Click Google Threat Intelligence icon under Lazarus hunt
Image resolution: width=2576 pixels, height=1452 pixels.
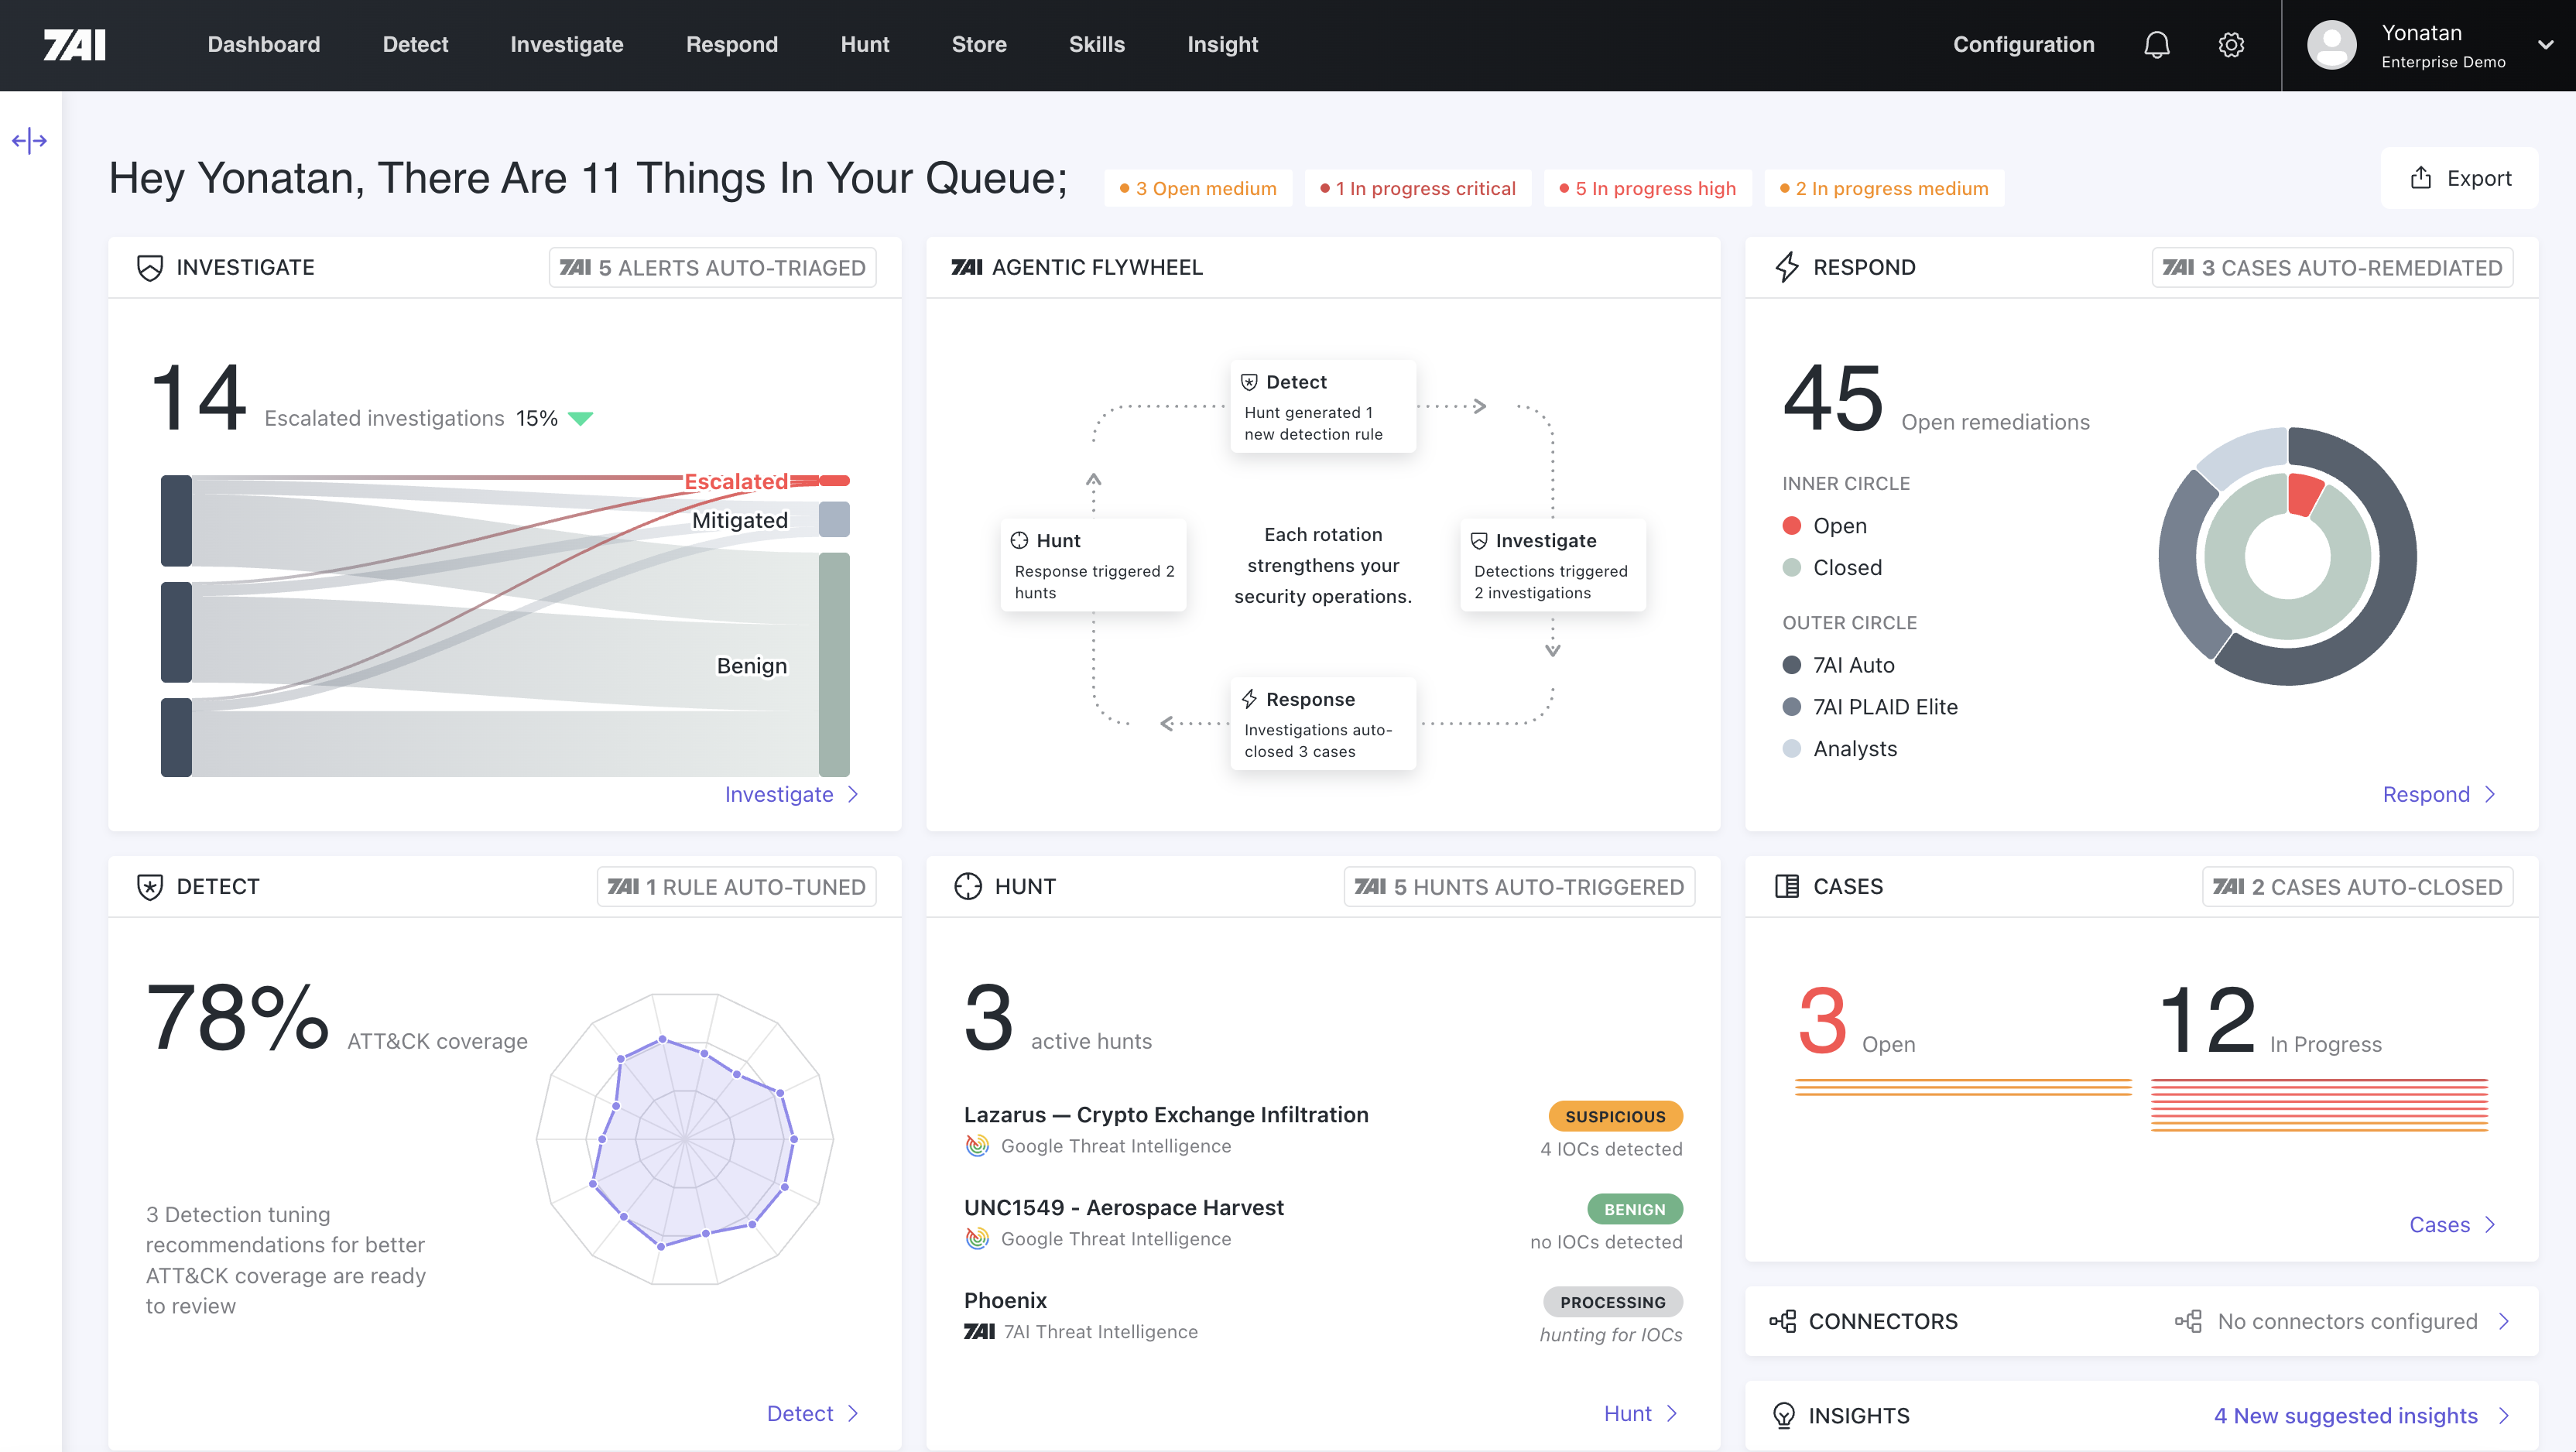(977, 1146)
